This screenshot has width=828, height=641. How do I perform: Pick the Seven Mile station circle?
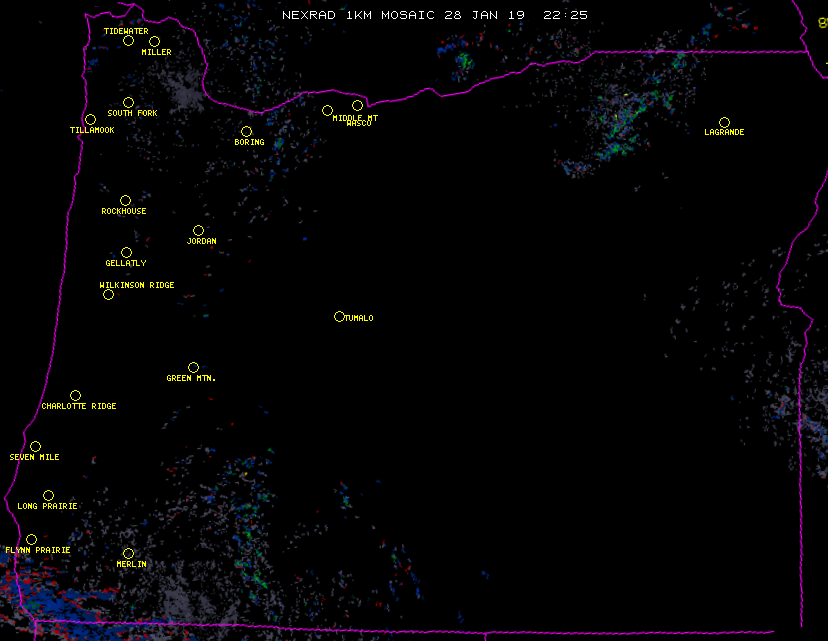coord(35,447)
